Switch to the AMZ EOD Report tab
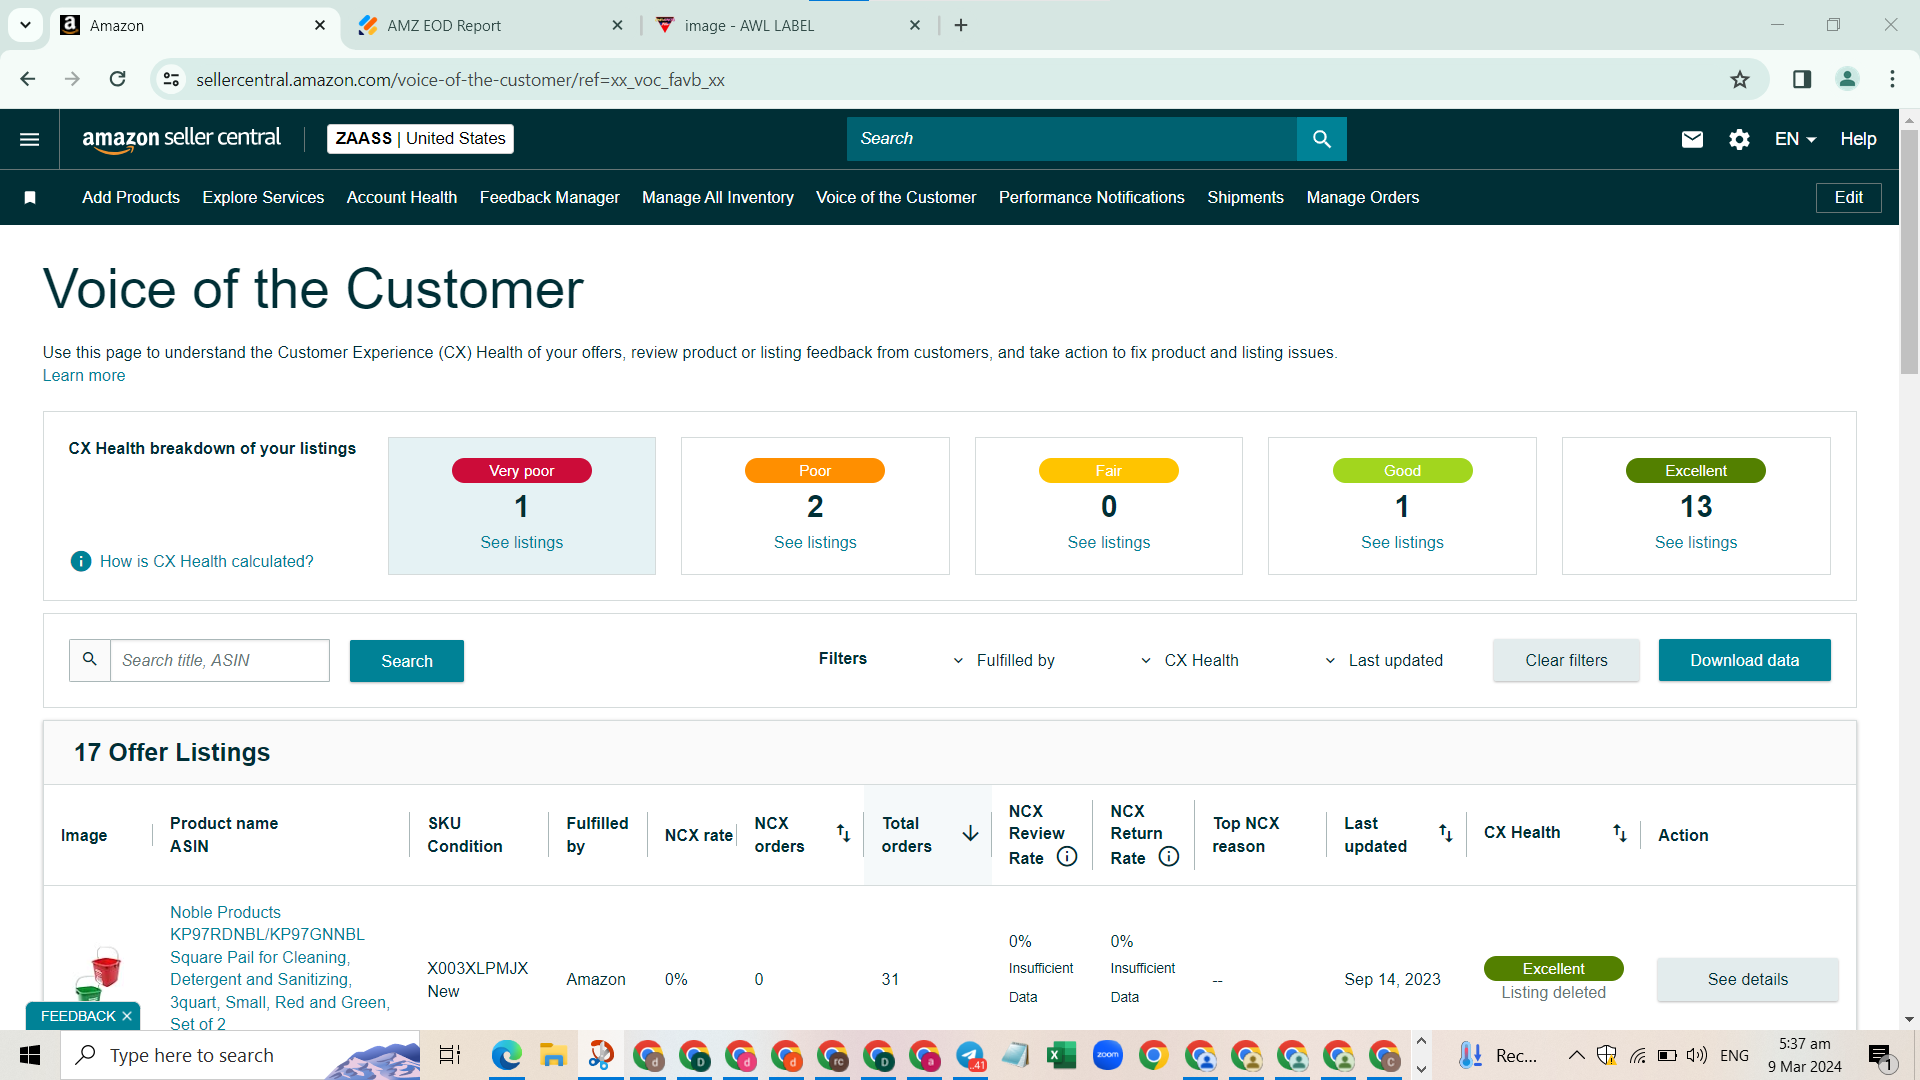This screenshot has height=1080, width=1920. click(x=490, y=26)
